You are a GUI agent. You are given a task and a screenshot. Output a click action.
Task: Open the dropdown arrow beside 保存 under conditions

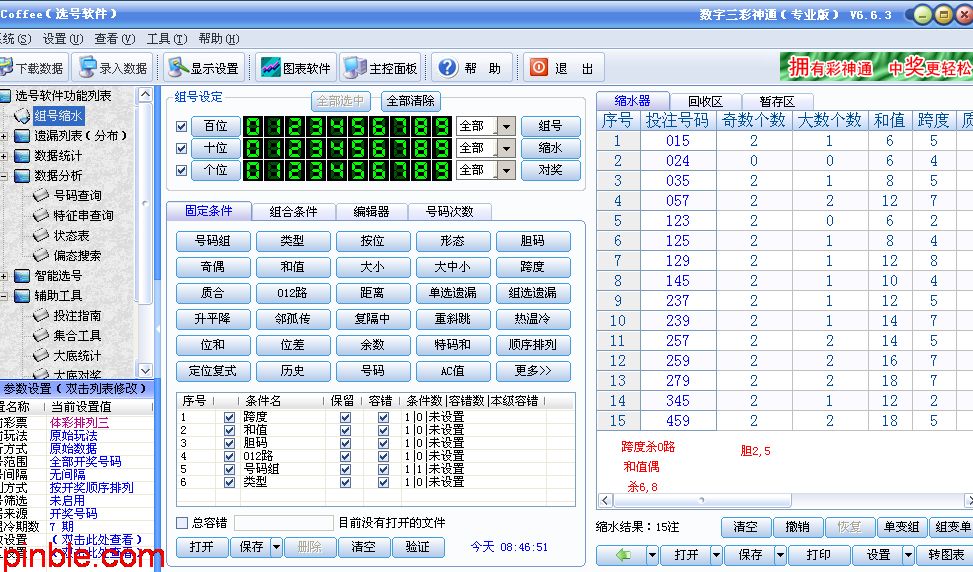[x=277, y=547]
